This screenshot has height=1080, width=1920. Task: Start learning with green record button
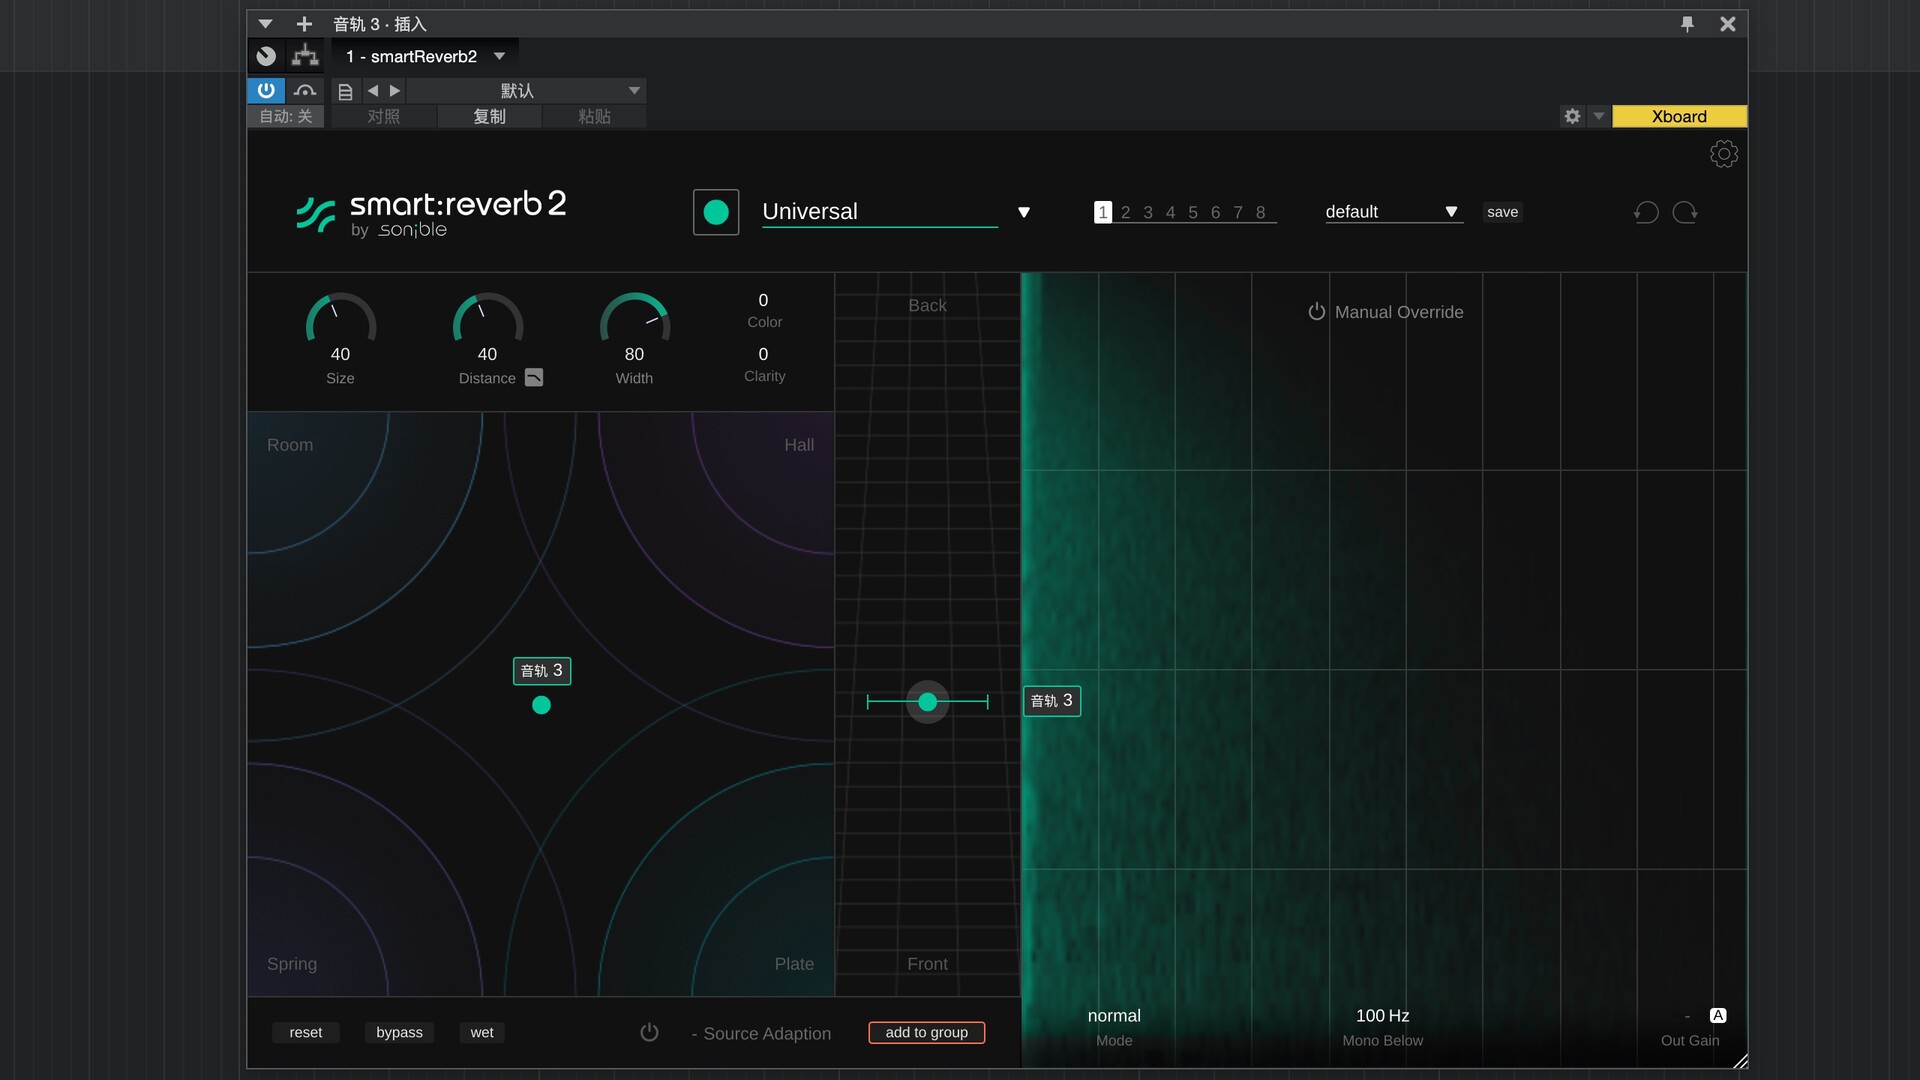[716, 212]
